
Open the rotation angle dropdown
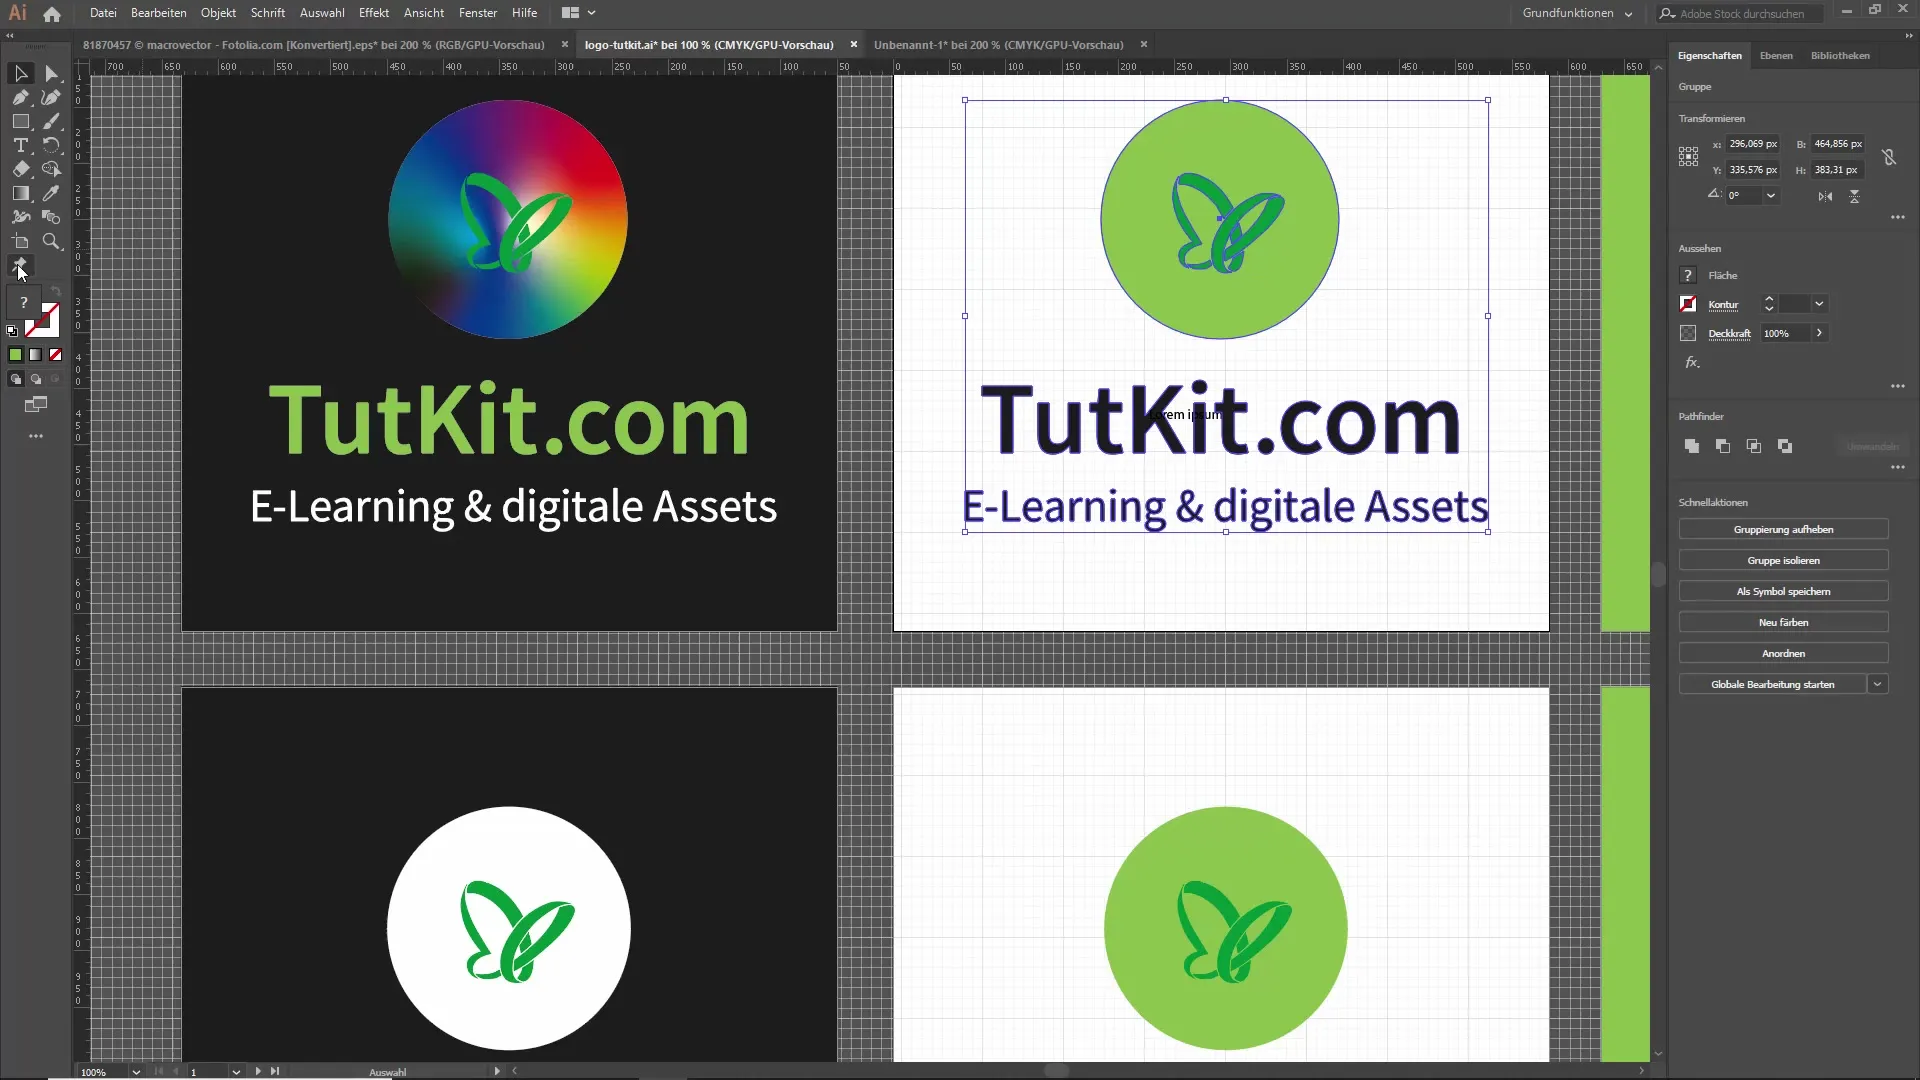[1770, 195]
